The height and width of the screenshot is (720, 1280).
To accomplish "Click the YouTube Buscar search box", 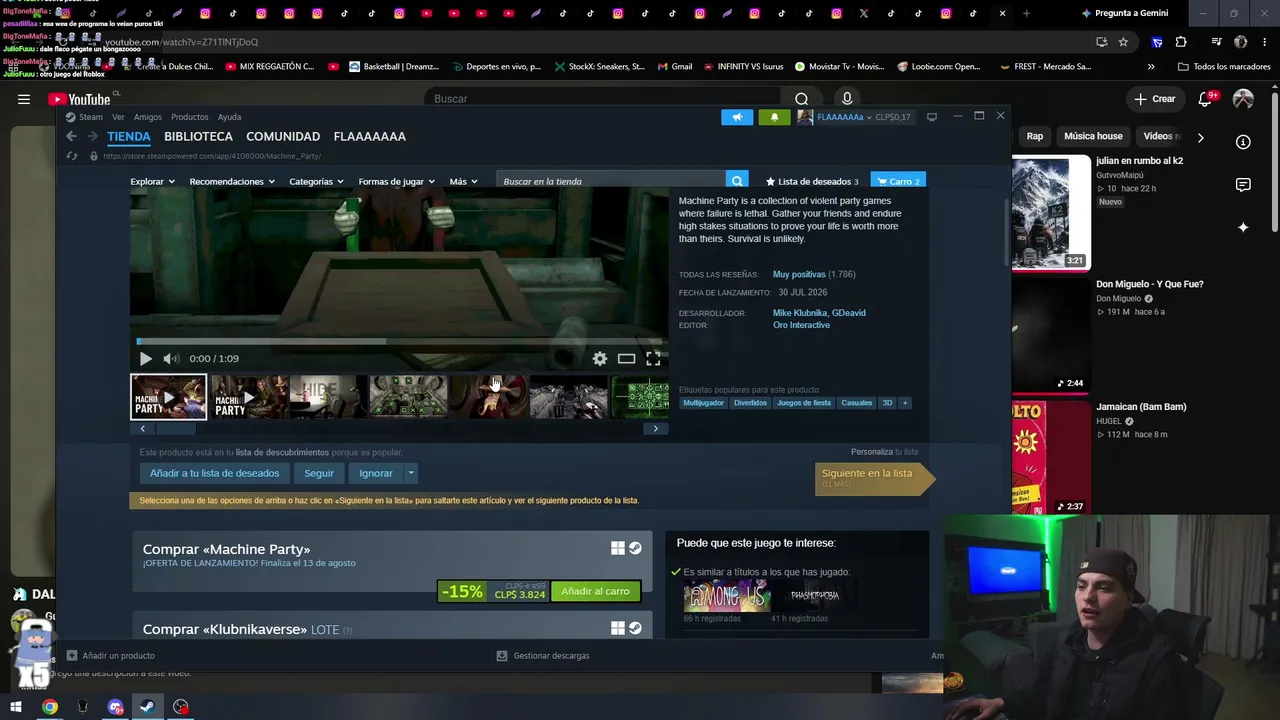I will (602, 99).
